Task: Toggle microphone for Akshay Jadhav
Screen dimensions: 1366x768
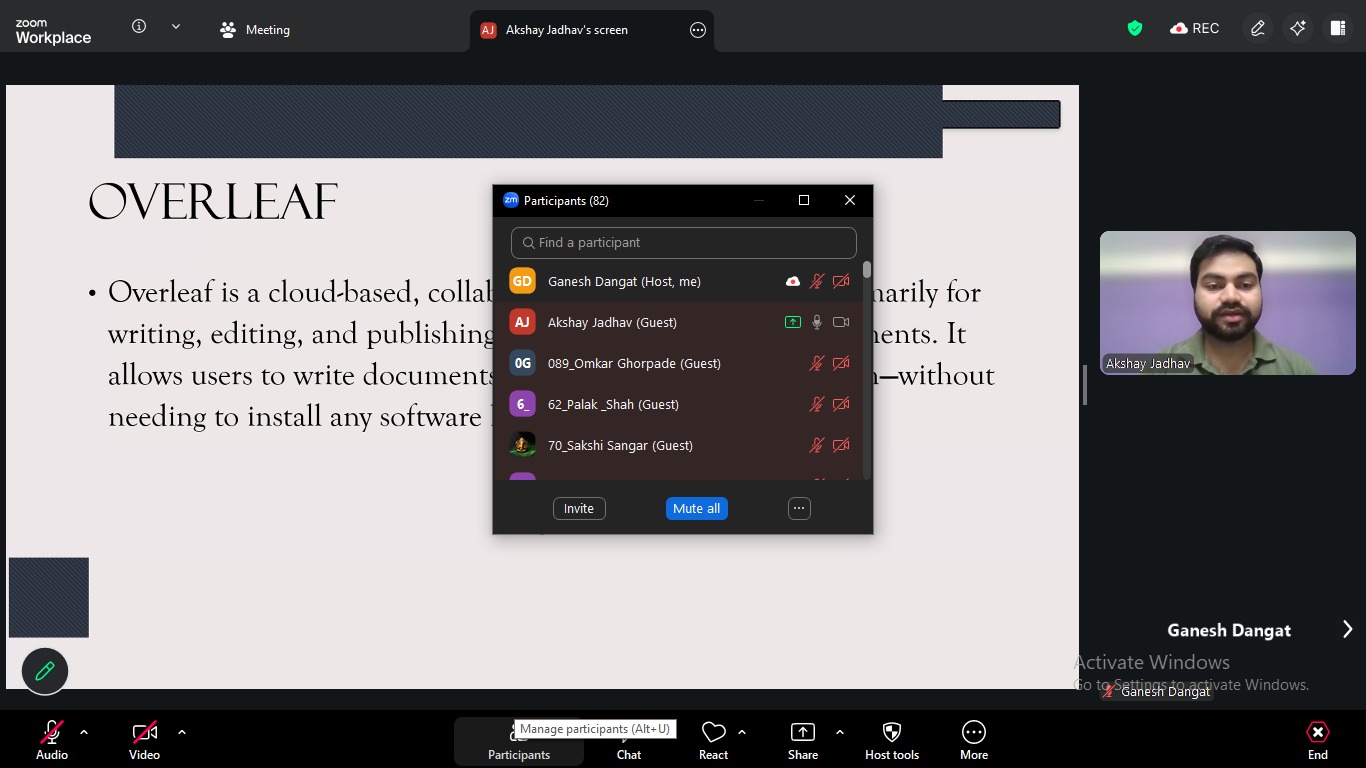Action: (817, 322)
